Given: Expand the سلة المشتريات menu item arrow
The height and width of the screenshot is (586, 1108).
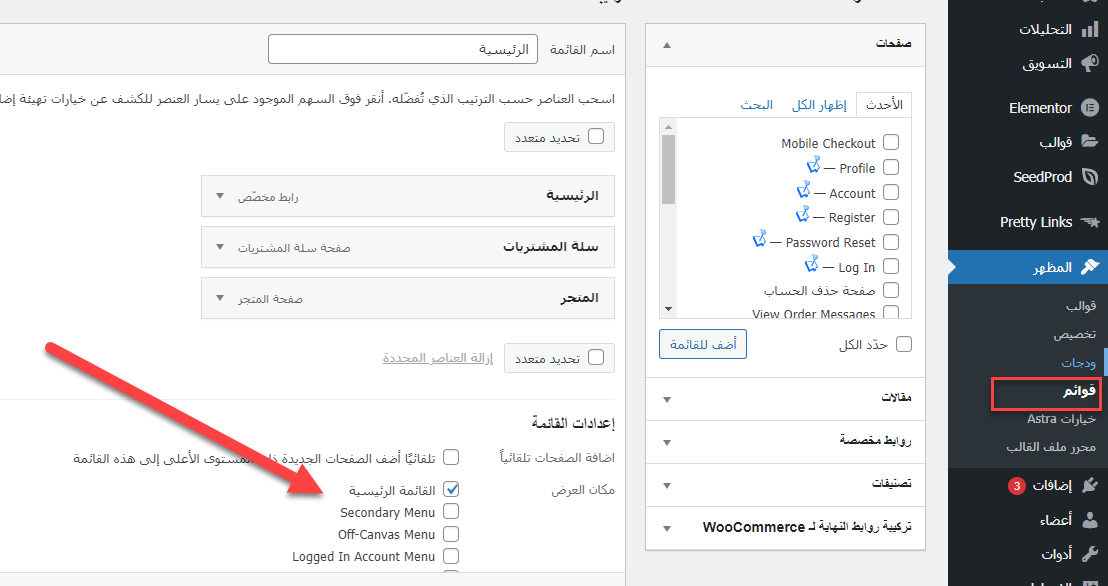Looking at the screenshot, I should pos(219,247).
